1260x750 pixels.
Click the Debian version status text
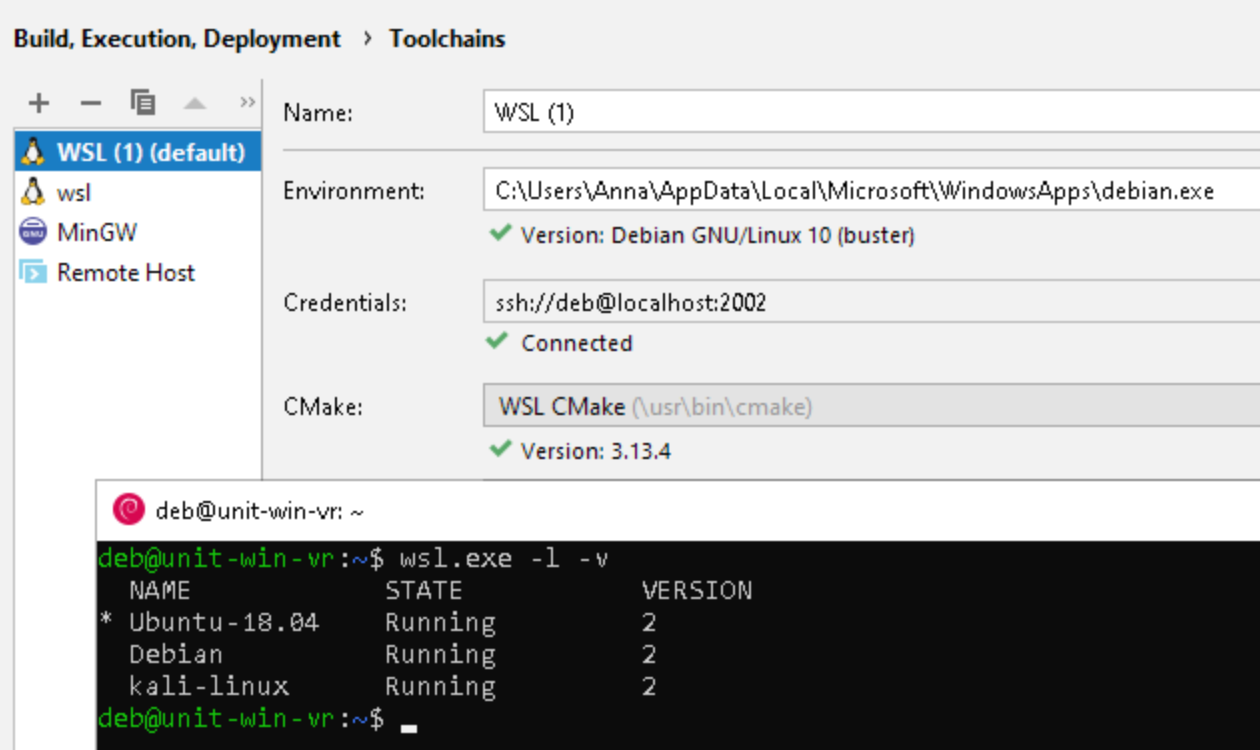point(717,236)
